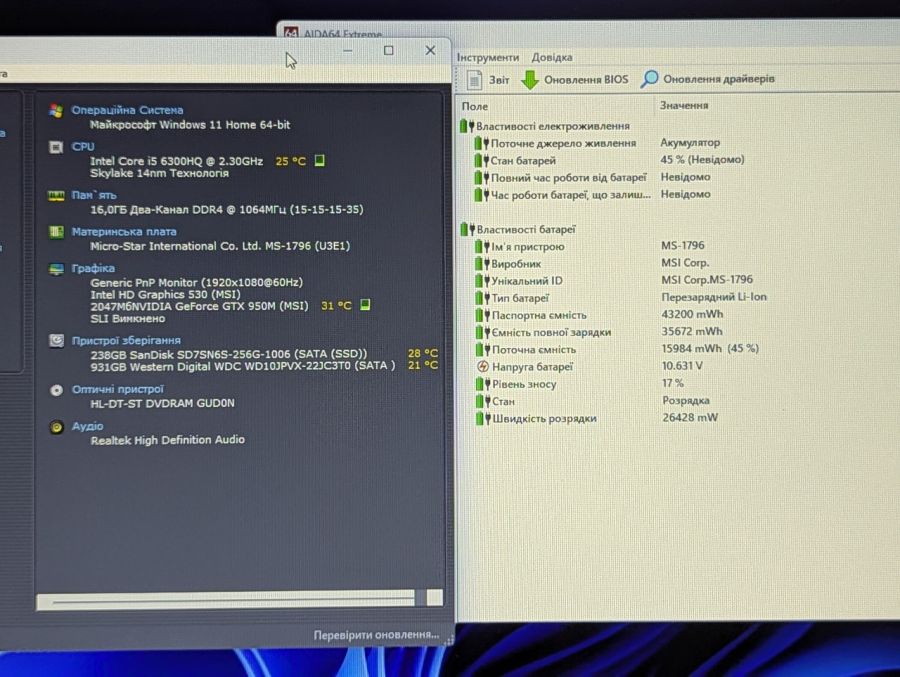Select the Ємність повної зарядки row
900x677 pixels.
click(x=600, y=332)
